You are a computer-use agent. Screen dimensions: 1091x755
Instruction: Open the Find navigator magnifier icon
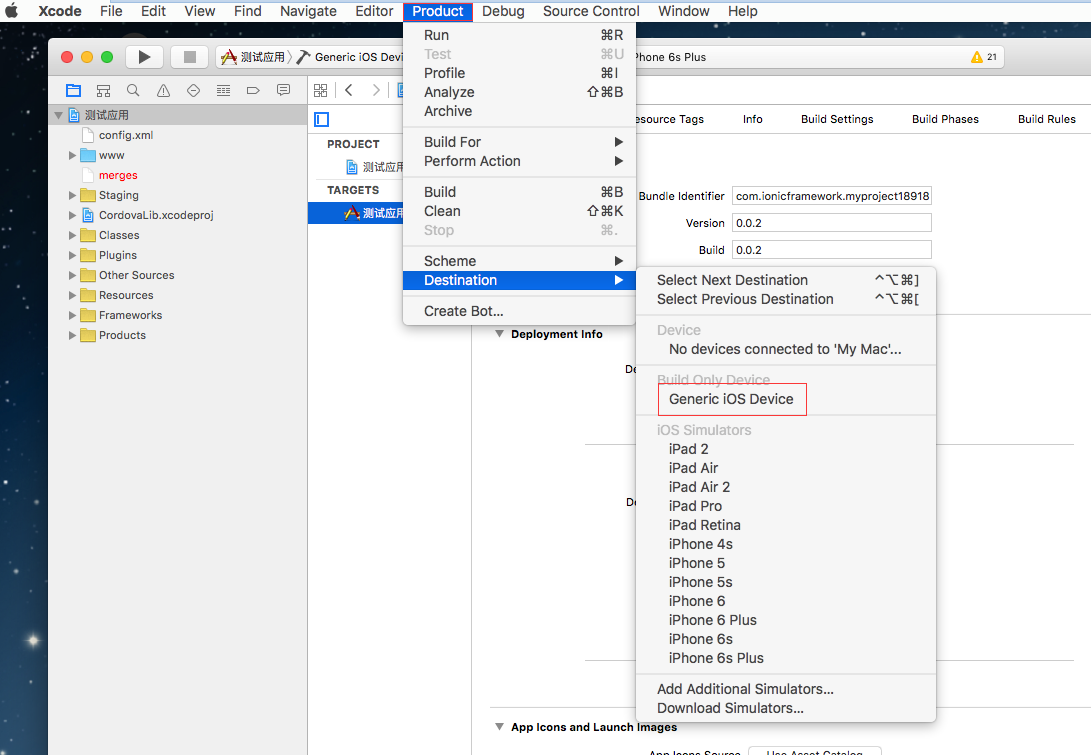click(x=133, y=90)
